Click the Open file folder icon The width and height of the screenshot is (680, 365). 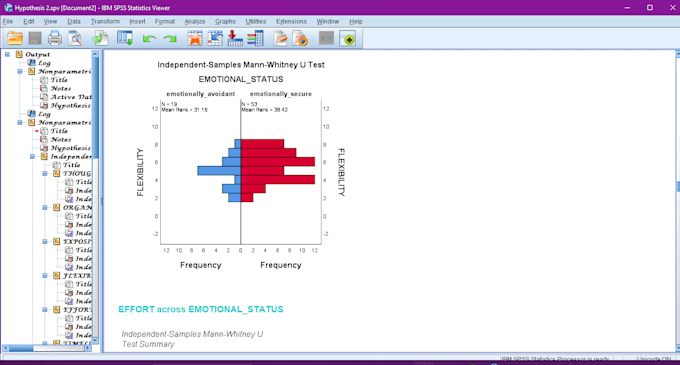coord(15,39)
